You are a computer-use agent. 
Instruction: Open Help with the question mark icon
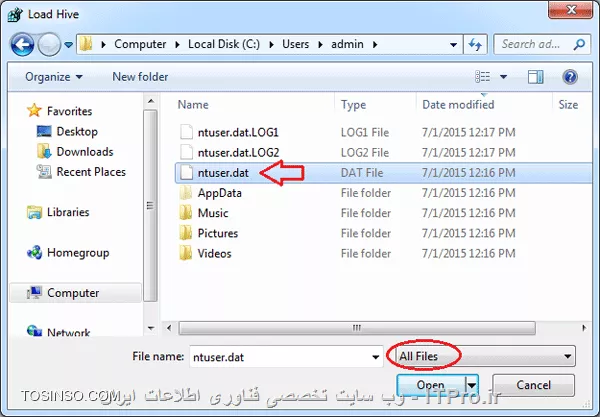(570, 77)
